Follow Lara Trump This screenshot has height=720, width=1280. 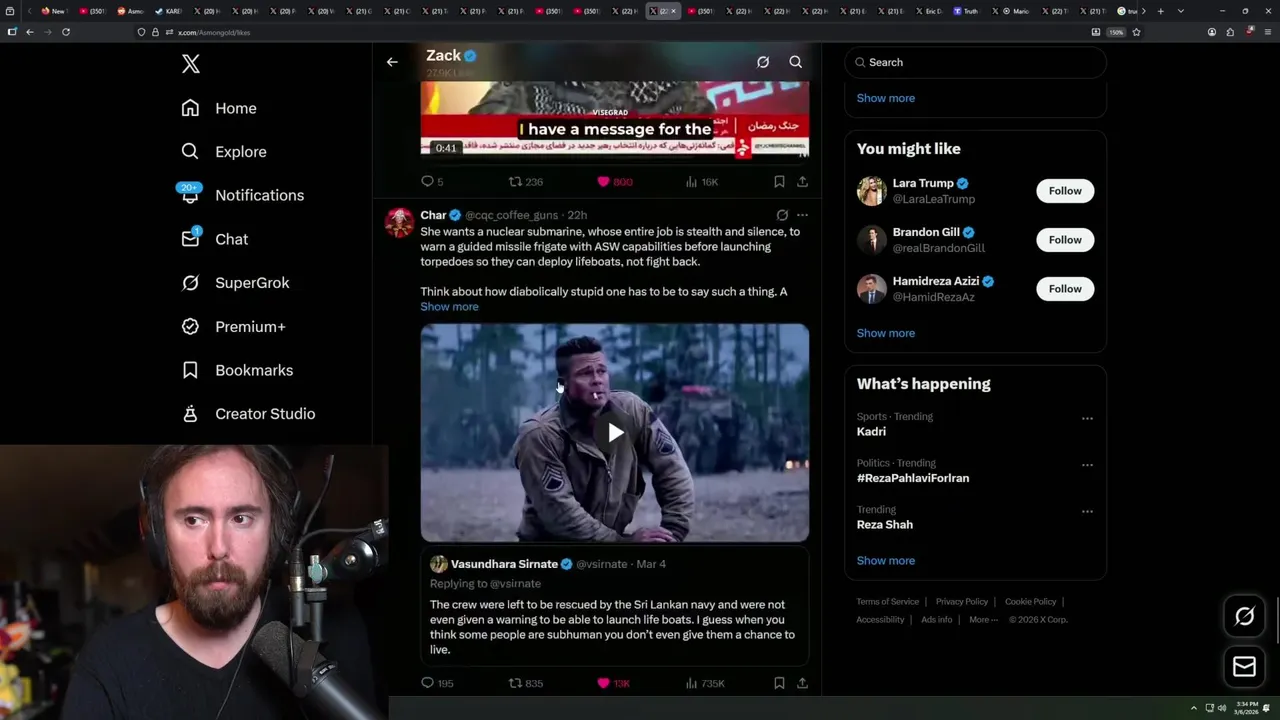point(1065,191)
